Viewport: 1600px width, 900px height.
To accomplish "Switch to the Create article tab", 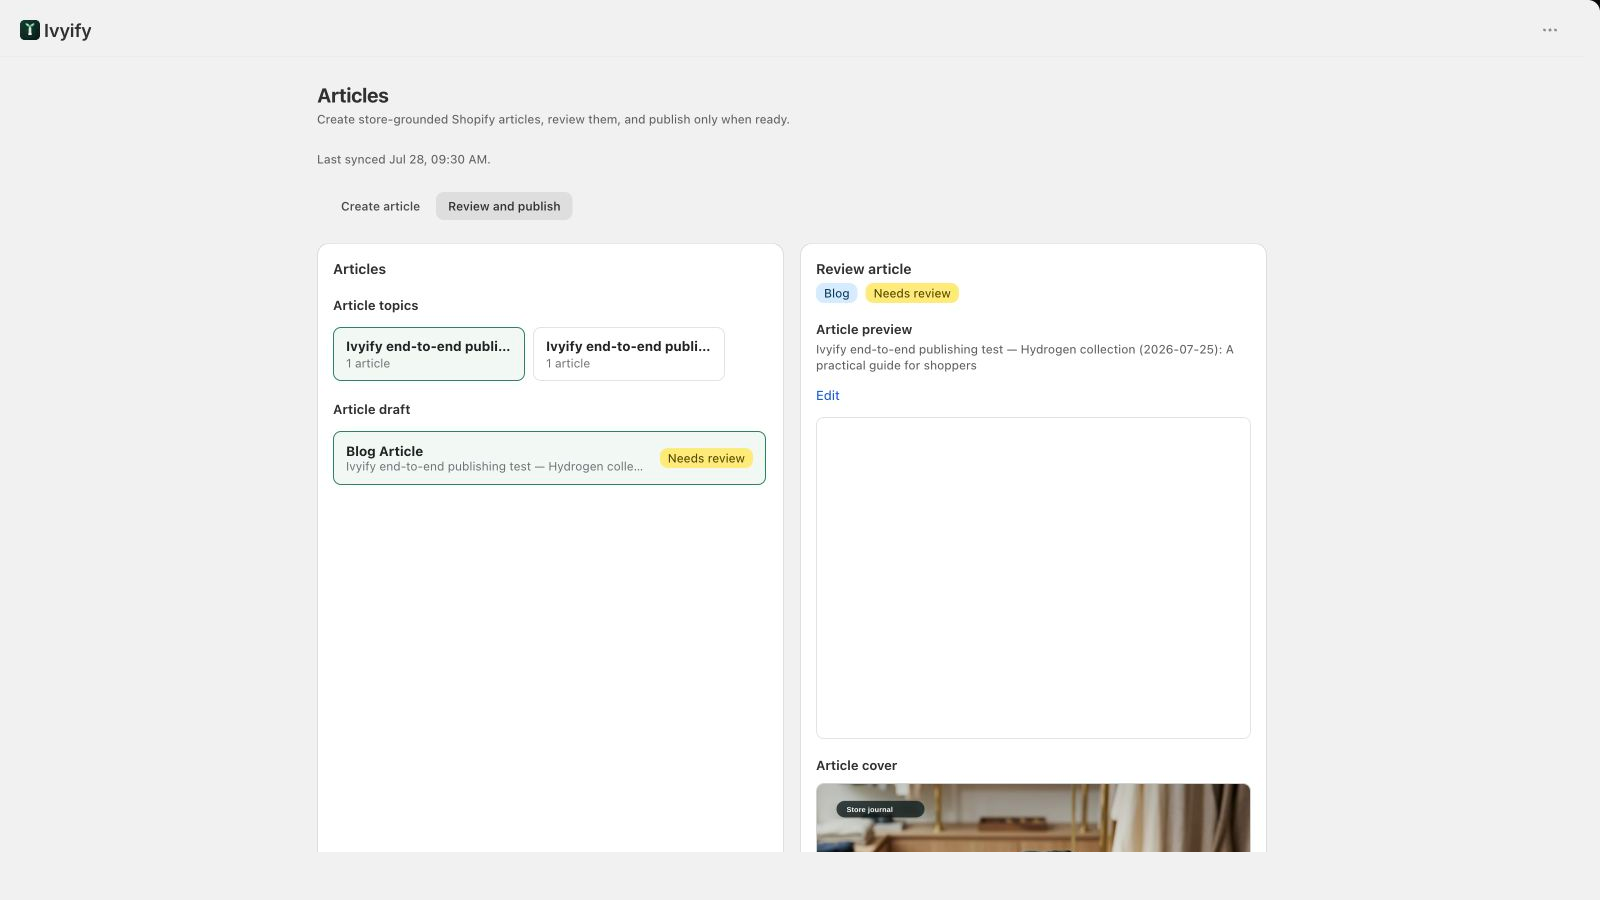I will [380, 206].
